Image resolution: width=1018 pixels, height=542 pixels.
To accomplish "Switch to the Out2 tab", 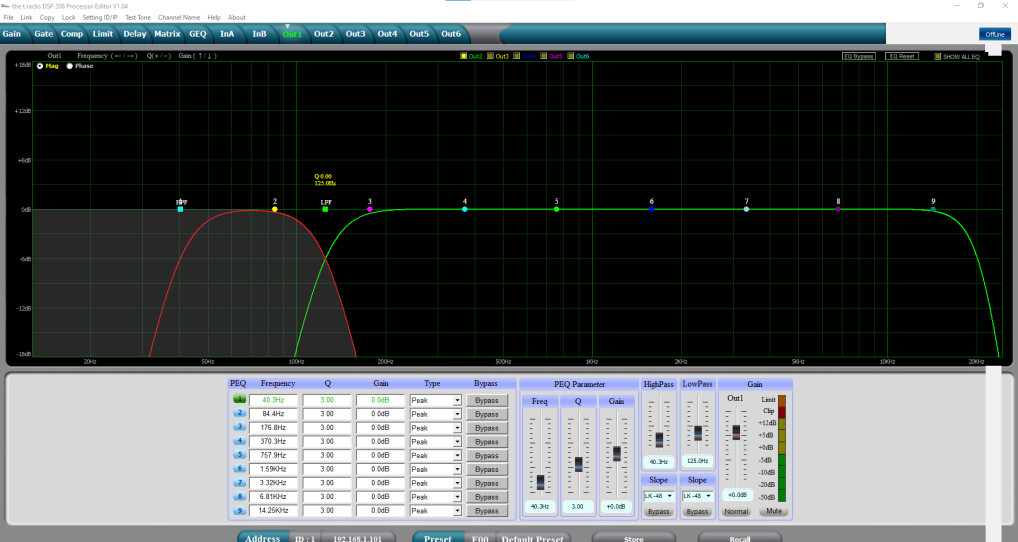I will [x=323, y=34].
